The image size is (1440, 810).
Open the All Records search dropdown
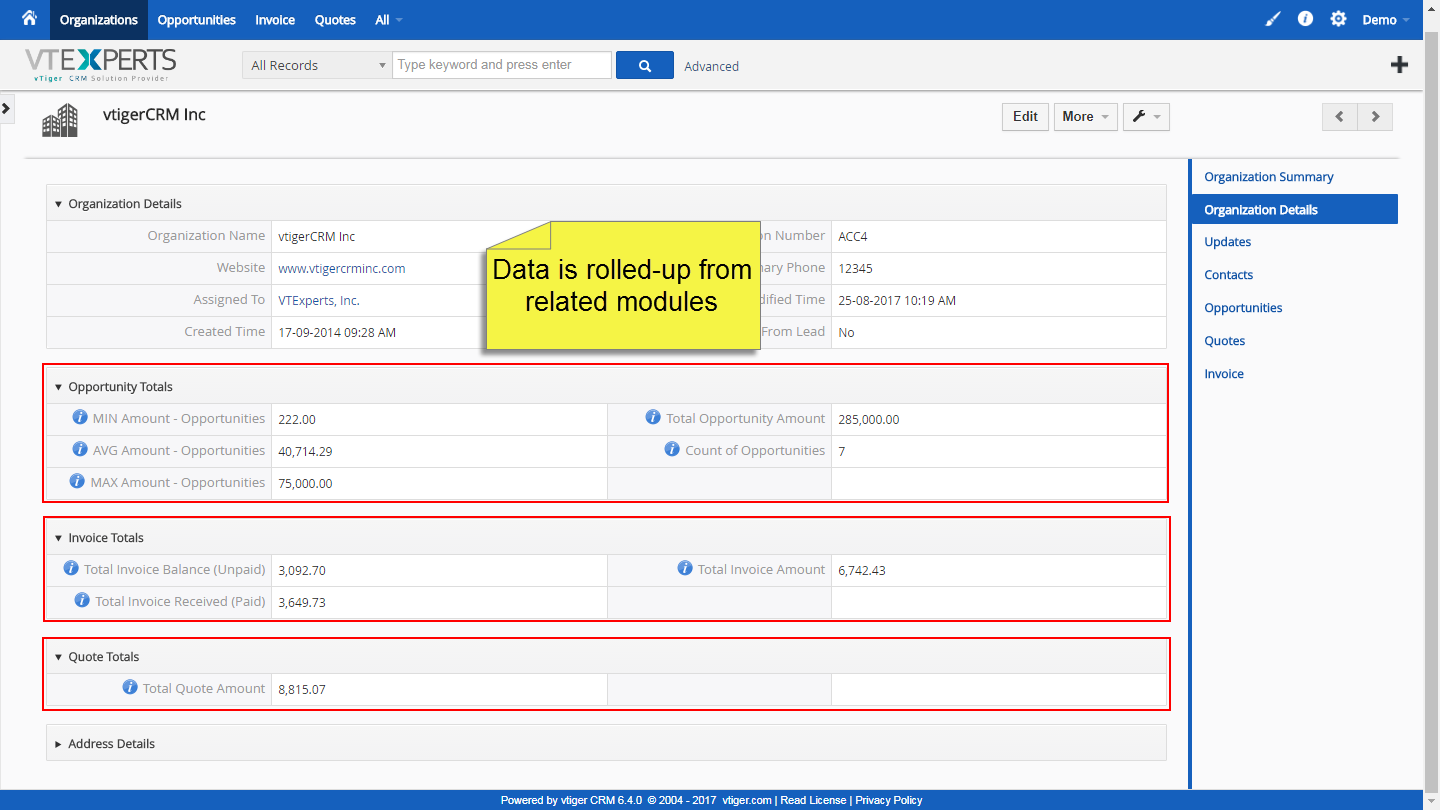point(317,65)
